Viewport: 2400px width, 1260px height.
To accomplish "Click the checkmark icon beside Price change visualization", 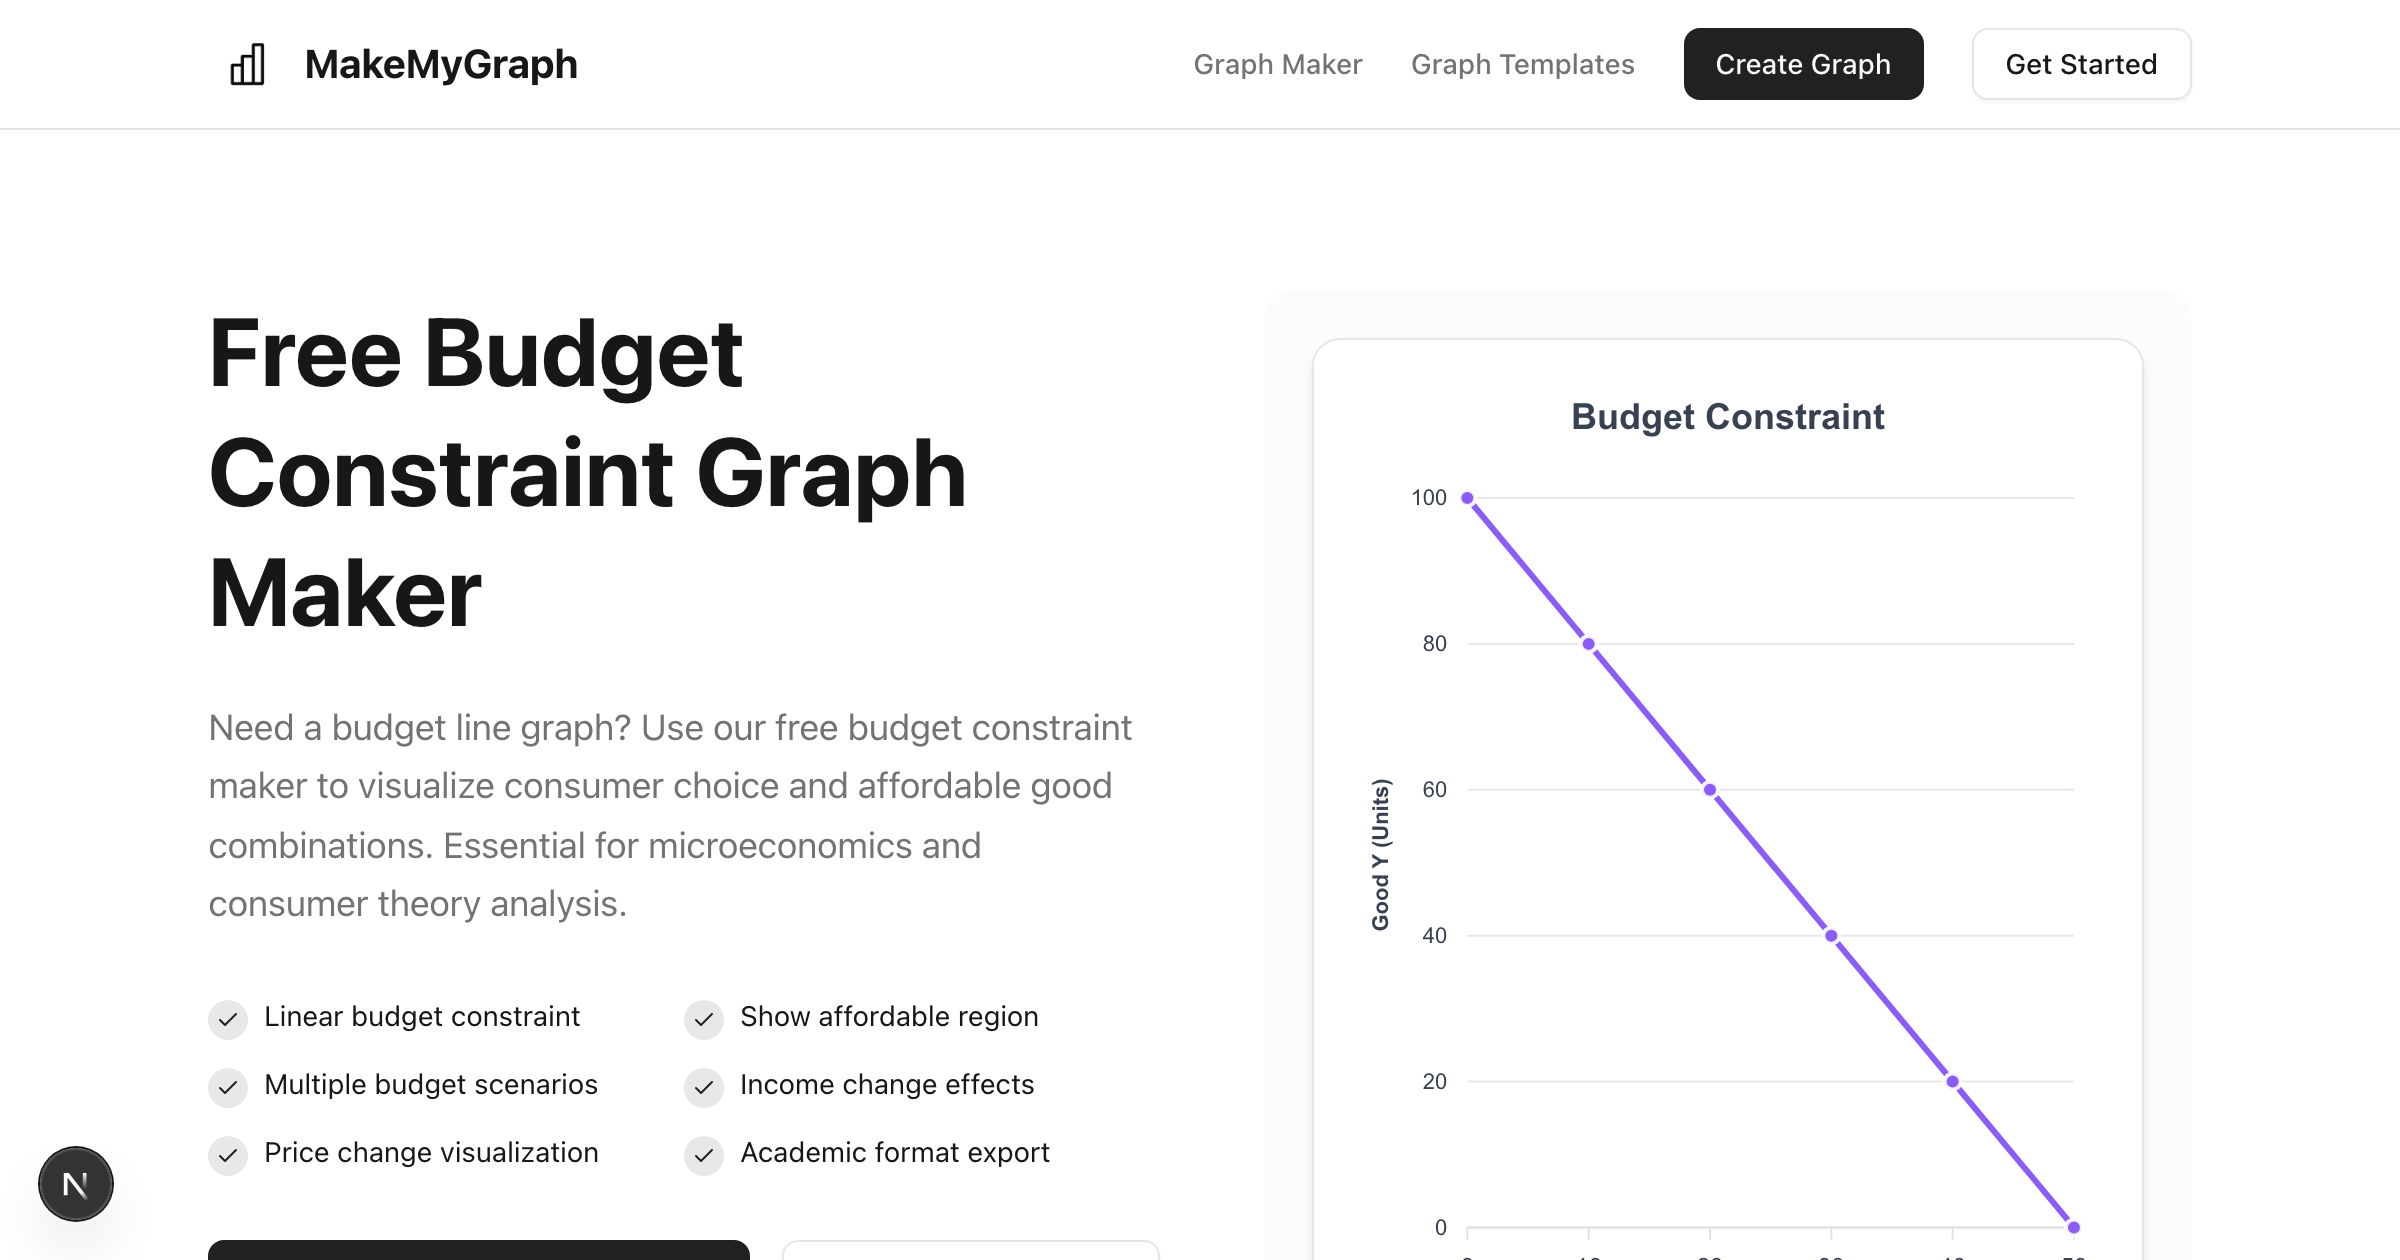I will pyautogui.click(x=228, y=1155).
